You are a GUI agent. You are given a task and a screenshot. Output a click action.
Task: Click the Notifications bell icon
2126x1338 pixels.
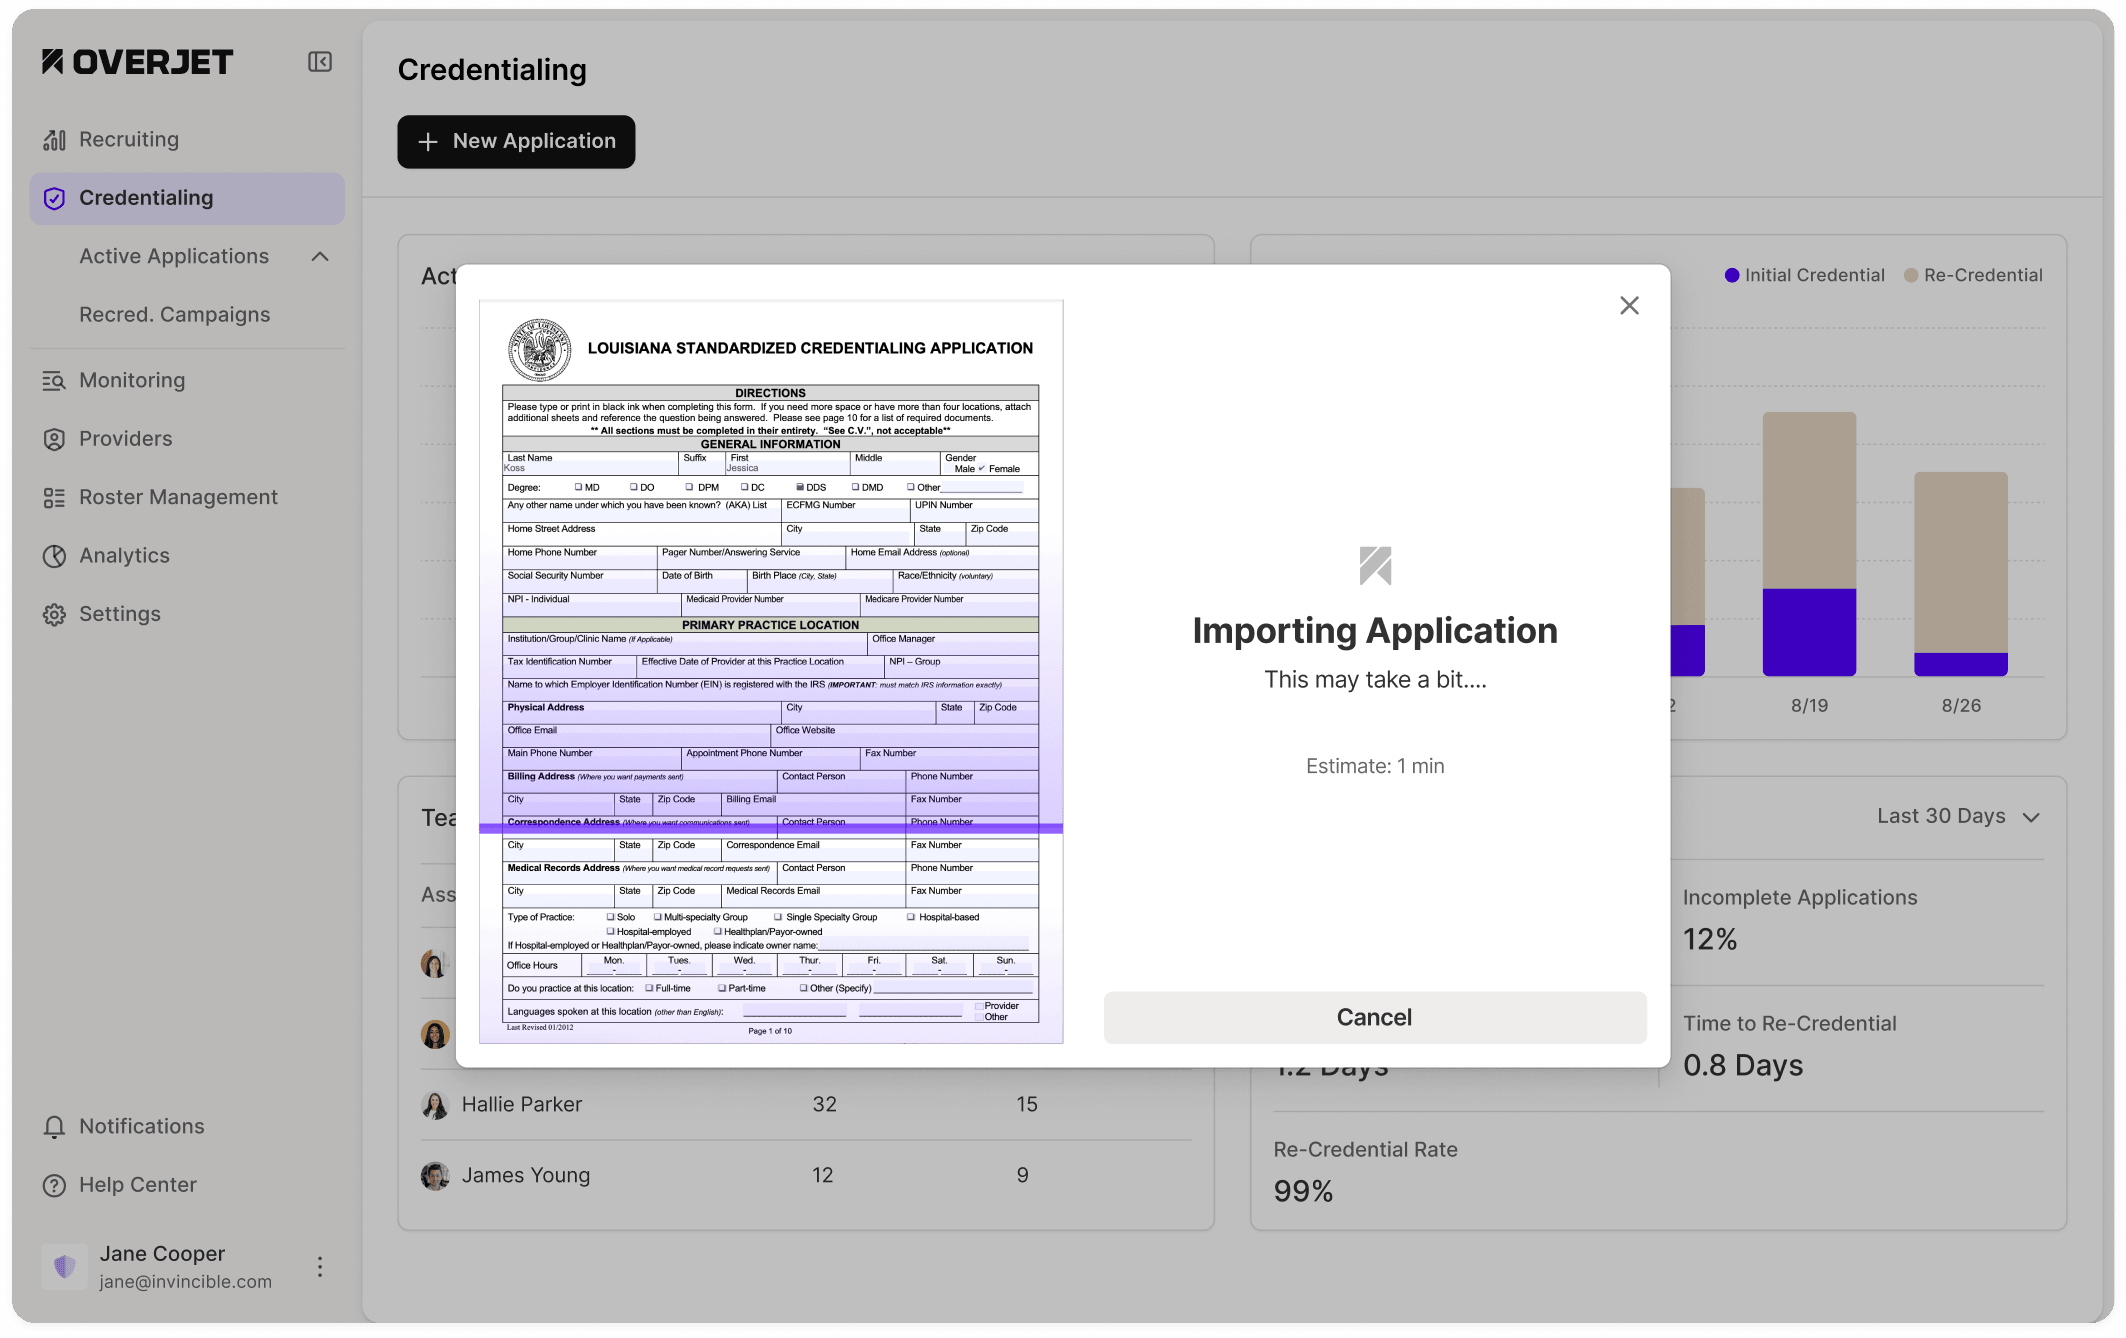tap(54, 1127)
